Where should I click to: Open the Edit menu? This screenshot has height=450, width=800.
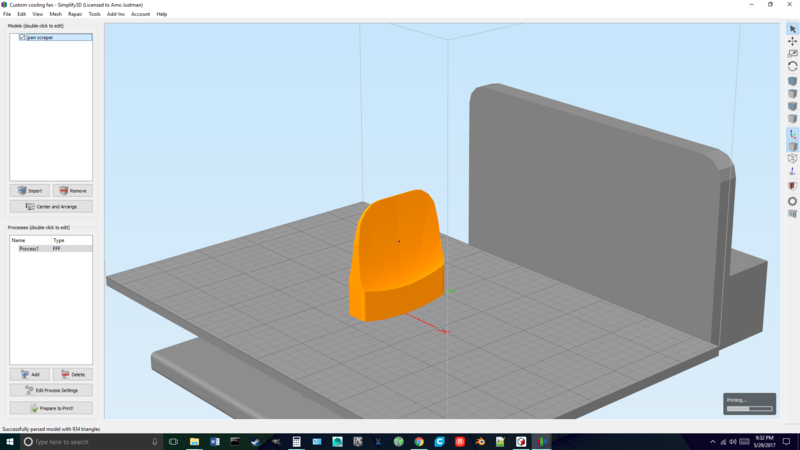click(x=21, y=14)
